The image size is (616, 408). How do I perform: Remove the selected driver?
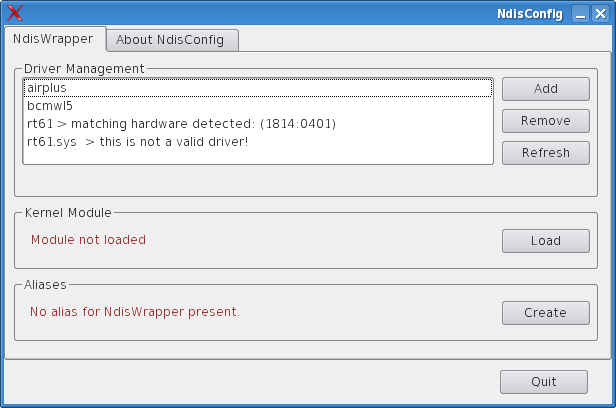pos(546,121)
